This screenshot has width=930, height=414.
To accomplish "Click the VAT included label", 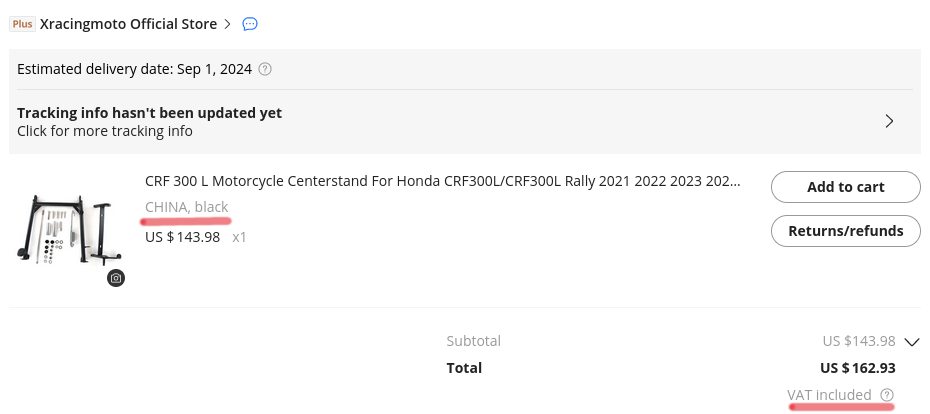I will [829, 395].
